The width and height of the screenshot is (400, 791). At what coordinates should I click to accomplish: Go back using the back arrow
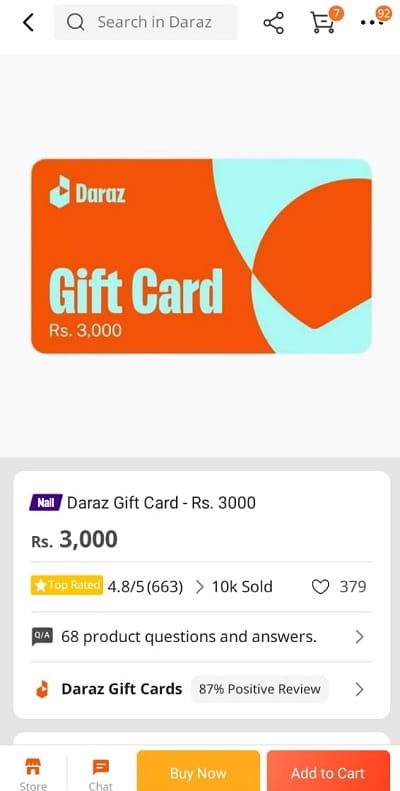tap(29, 22)
